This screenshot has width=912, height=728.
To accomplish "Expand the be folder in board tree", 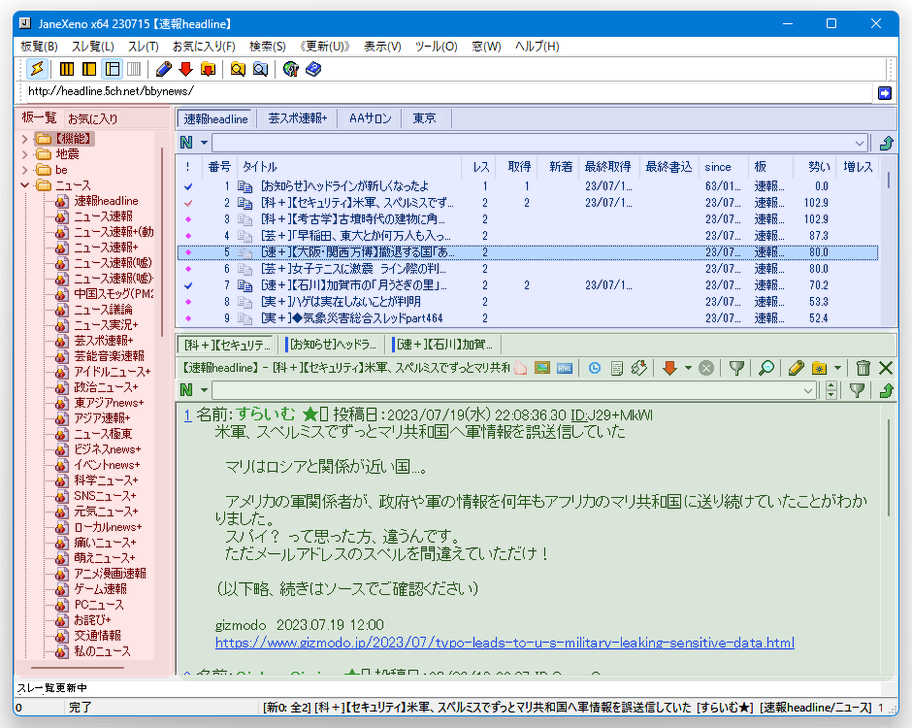I will click(24, 170).
